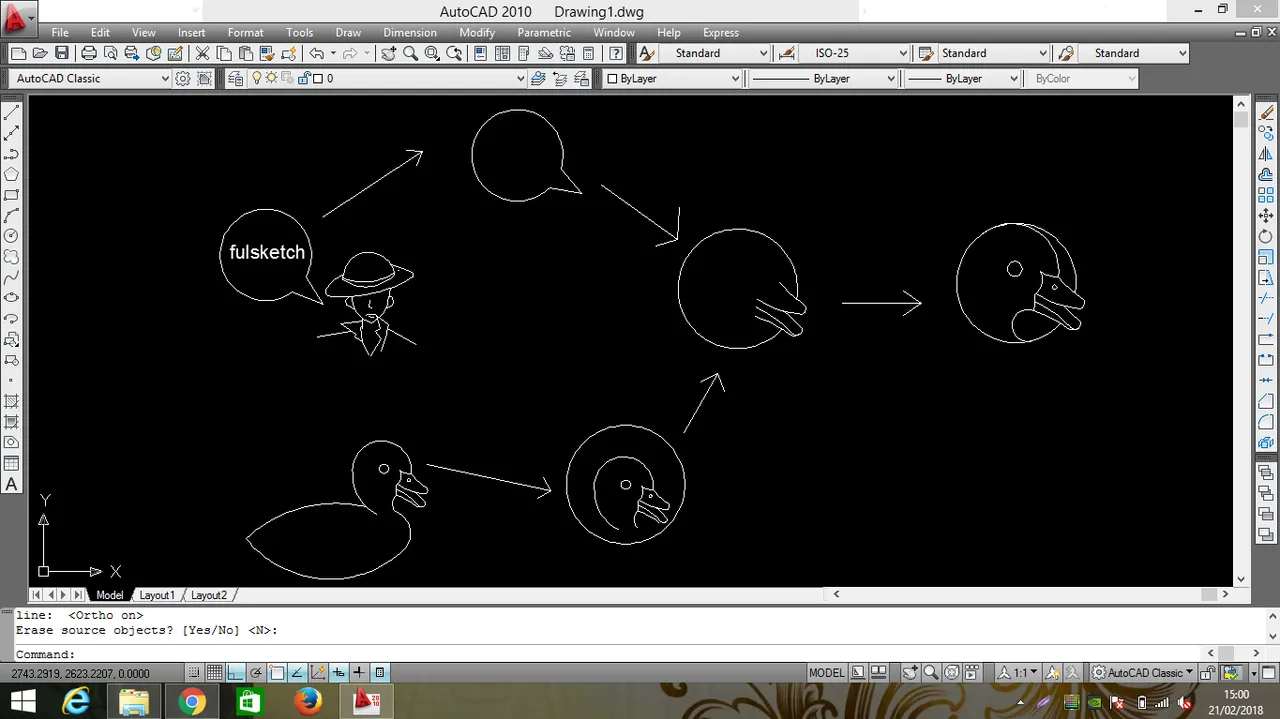The width and height of the screenshot is (1280, 719).
Task: Select the Circle draw tool
Action: (x=12, y=236)
